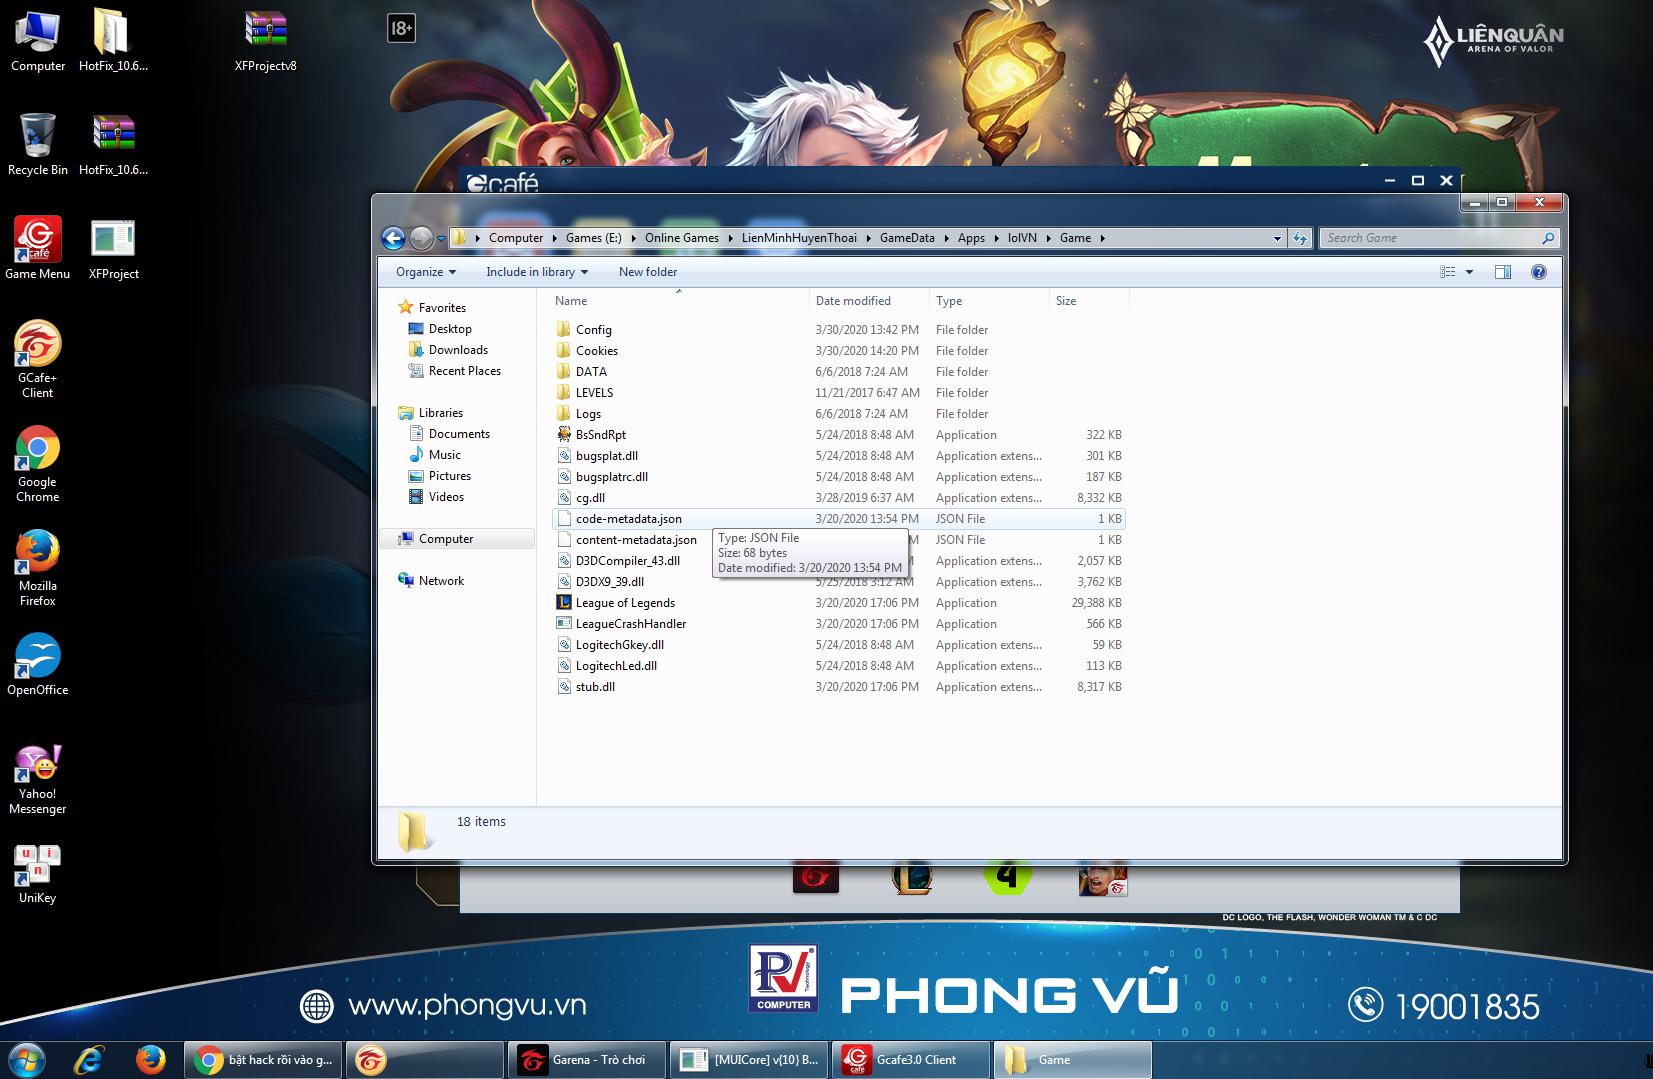1653x1079 pixels.
Task: Open Firefox from the taskbar
Action: pos(151,1059)
